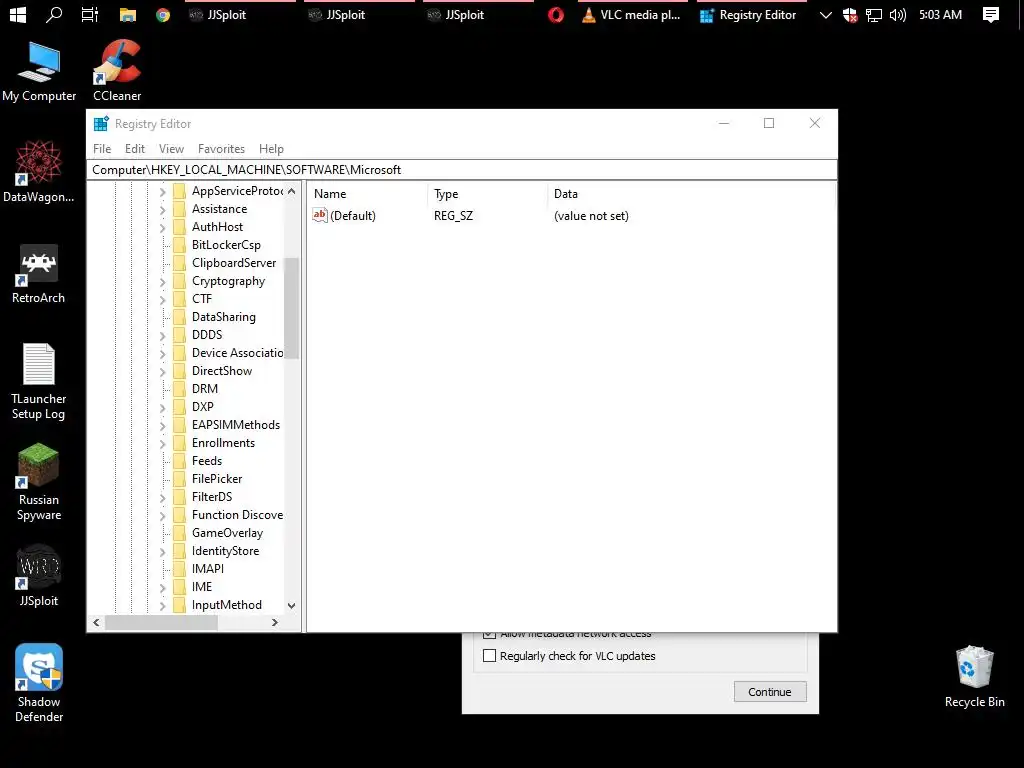Click the horizontal scrollbar left arrow
This screenshot has width=1024, height=768.
tap(97, 622)
